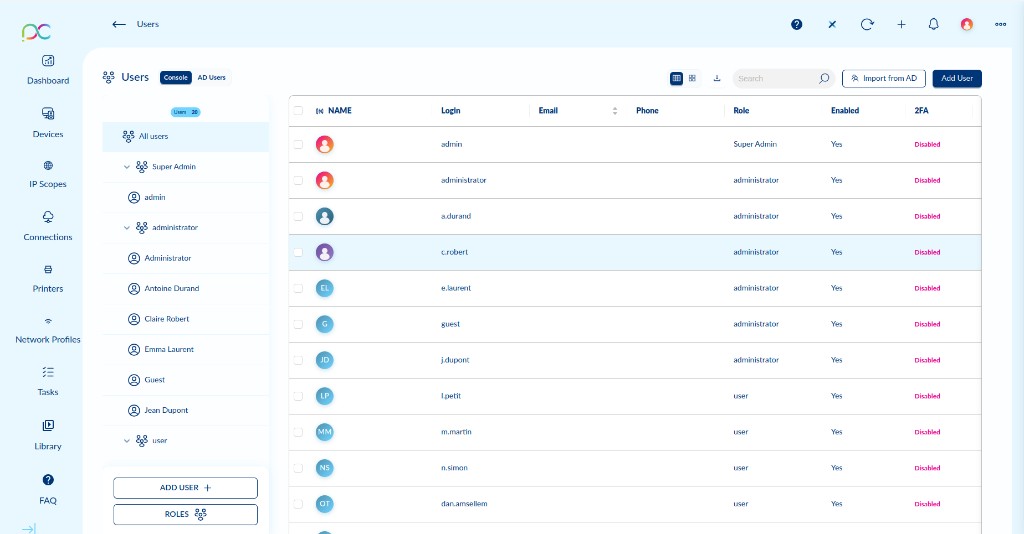Check the box for a.durand row
The image size is (1024, 534).
pyautogui.click(x=298, y=216)
